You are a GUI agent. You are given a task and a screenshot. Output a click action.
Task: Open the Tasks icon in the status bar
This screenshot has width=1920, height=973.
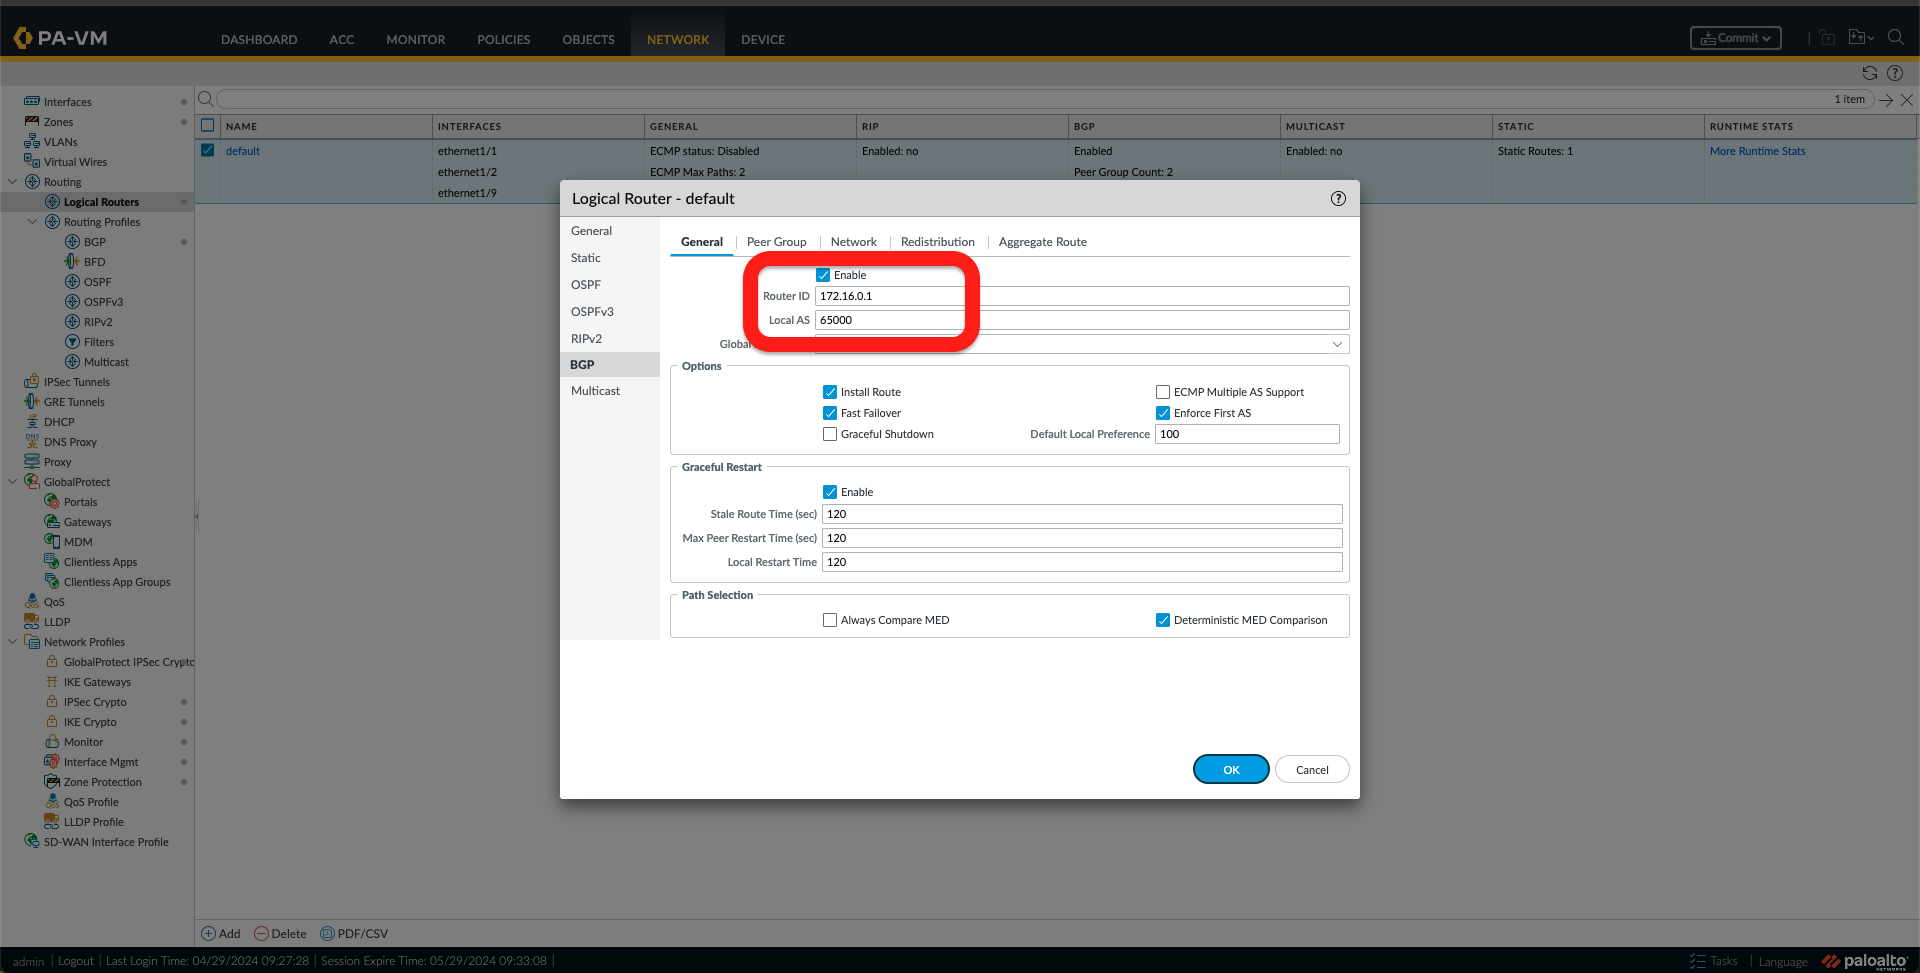click(x=1697, y=960)
